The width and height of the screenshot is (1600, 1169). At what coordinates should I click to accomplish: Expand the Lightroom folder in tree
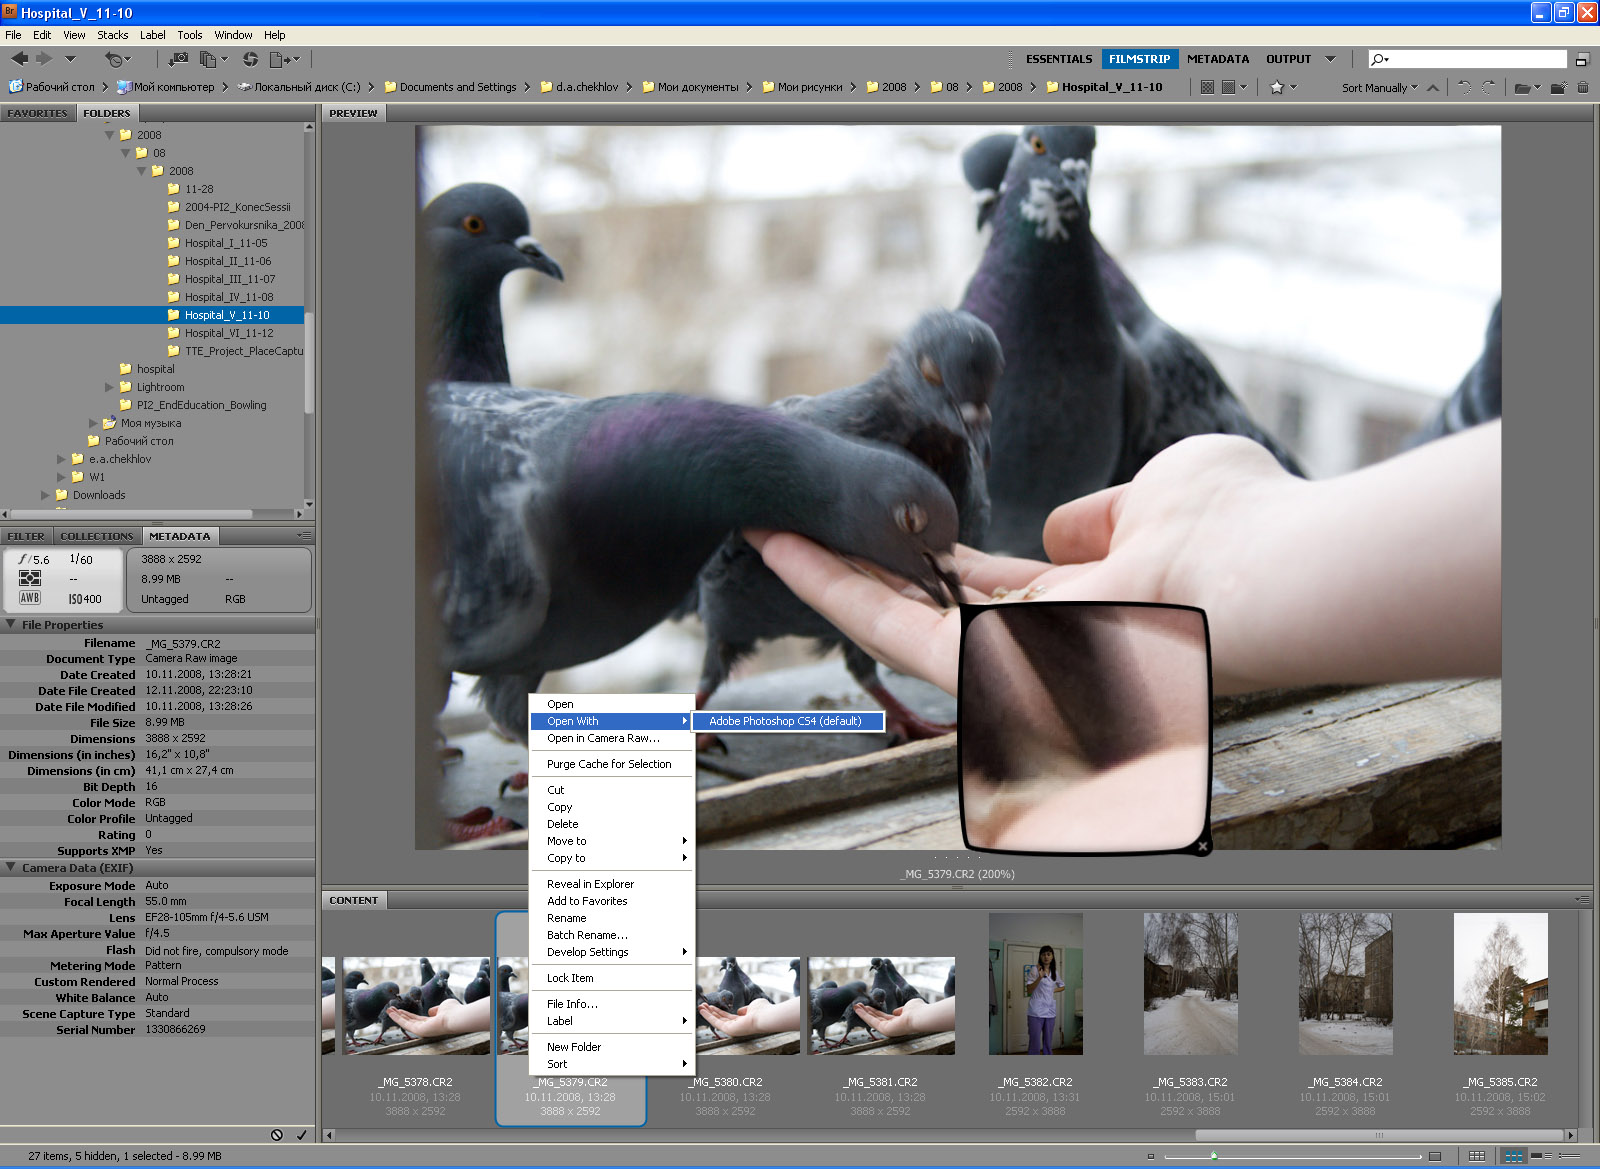click(110, 387)
